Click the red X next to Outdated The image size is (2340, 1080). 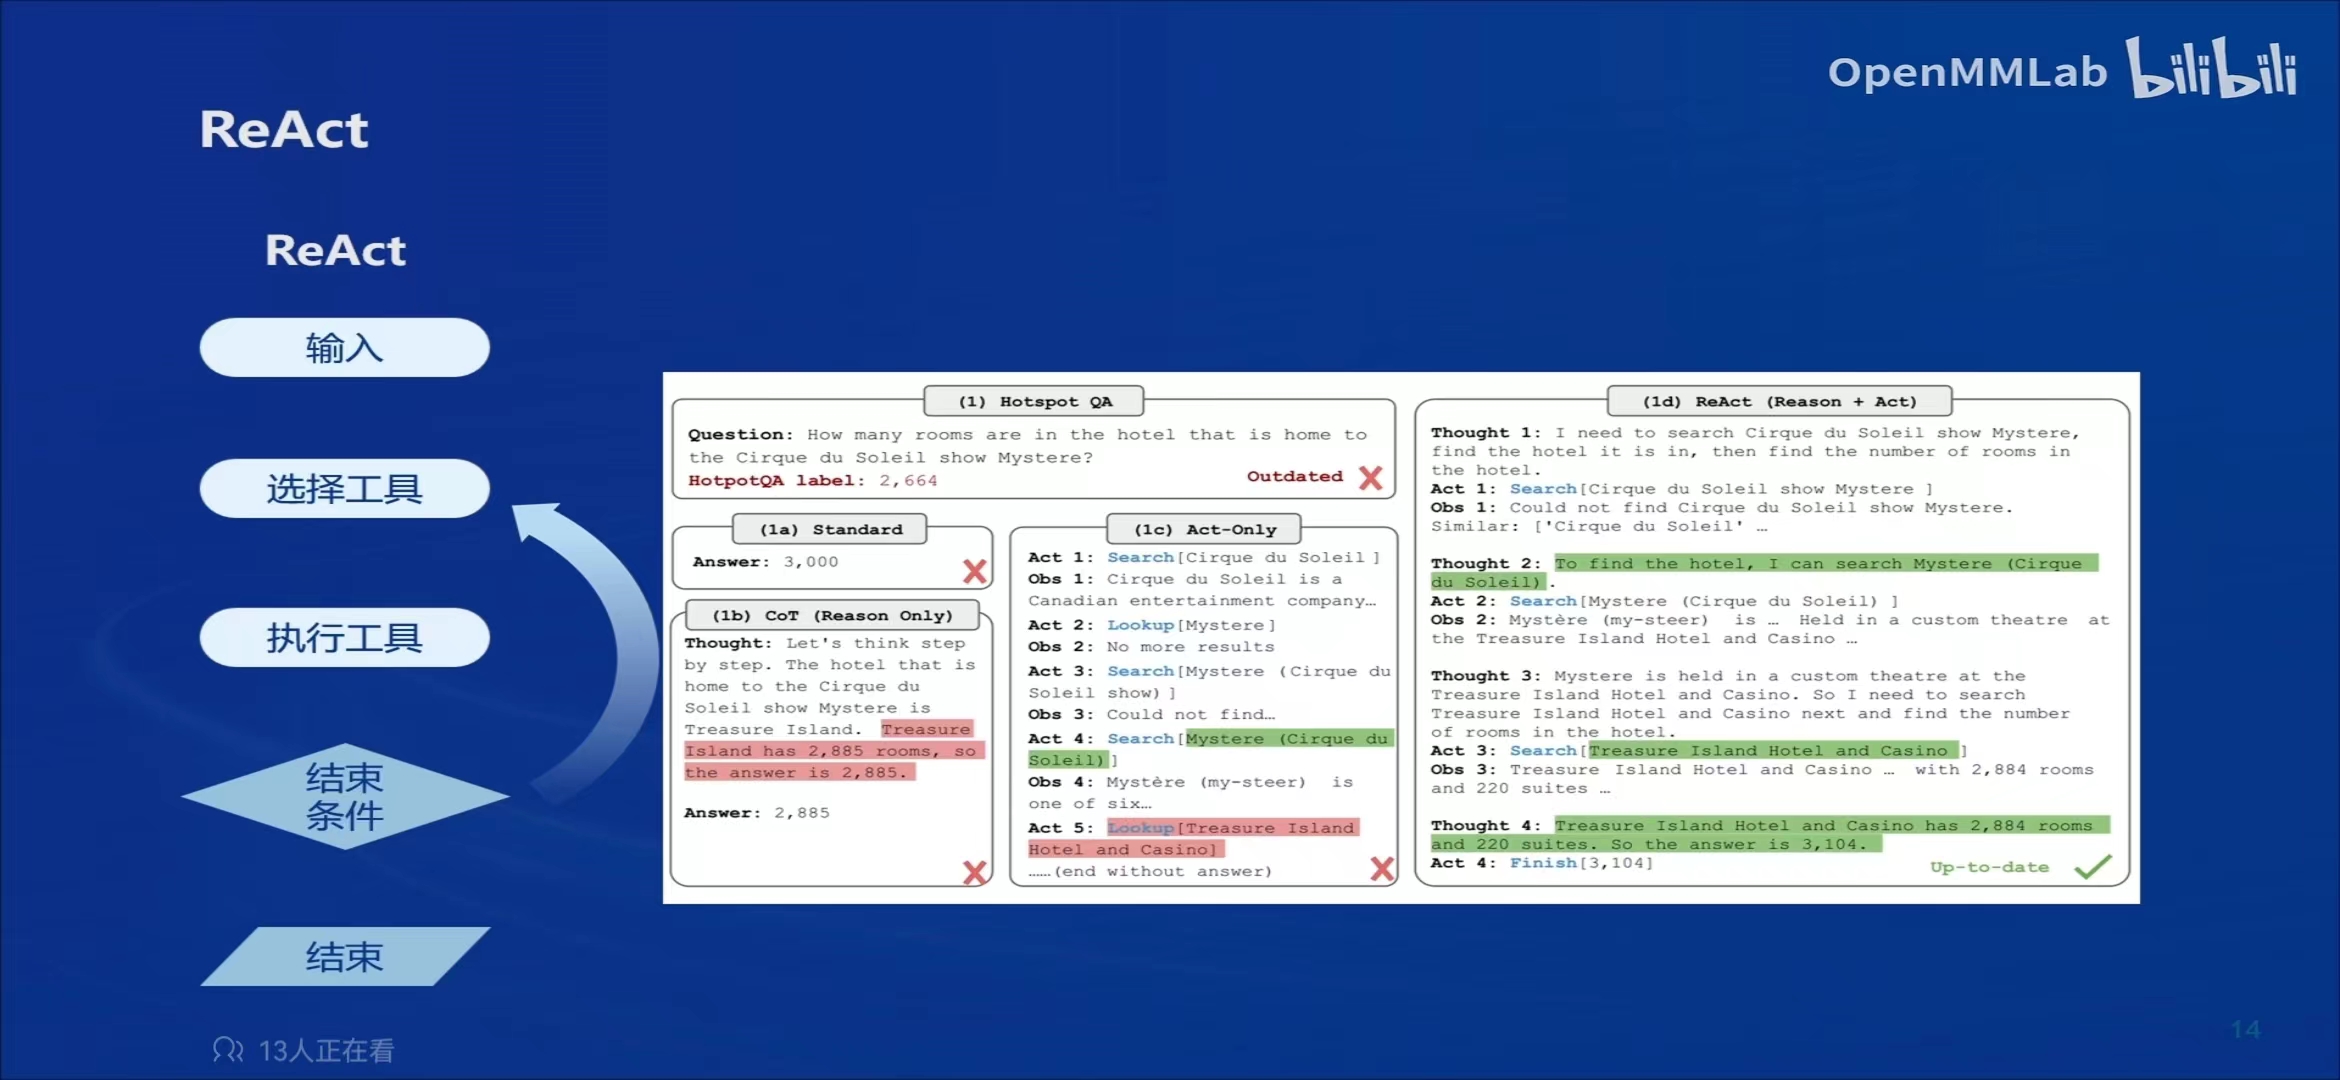1370,477
